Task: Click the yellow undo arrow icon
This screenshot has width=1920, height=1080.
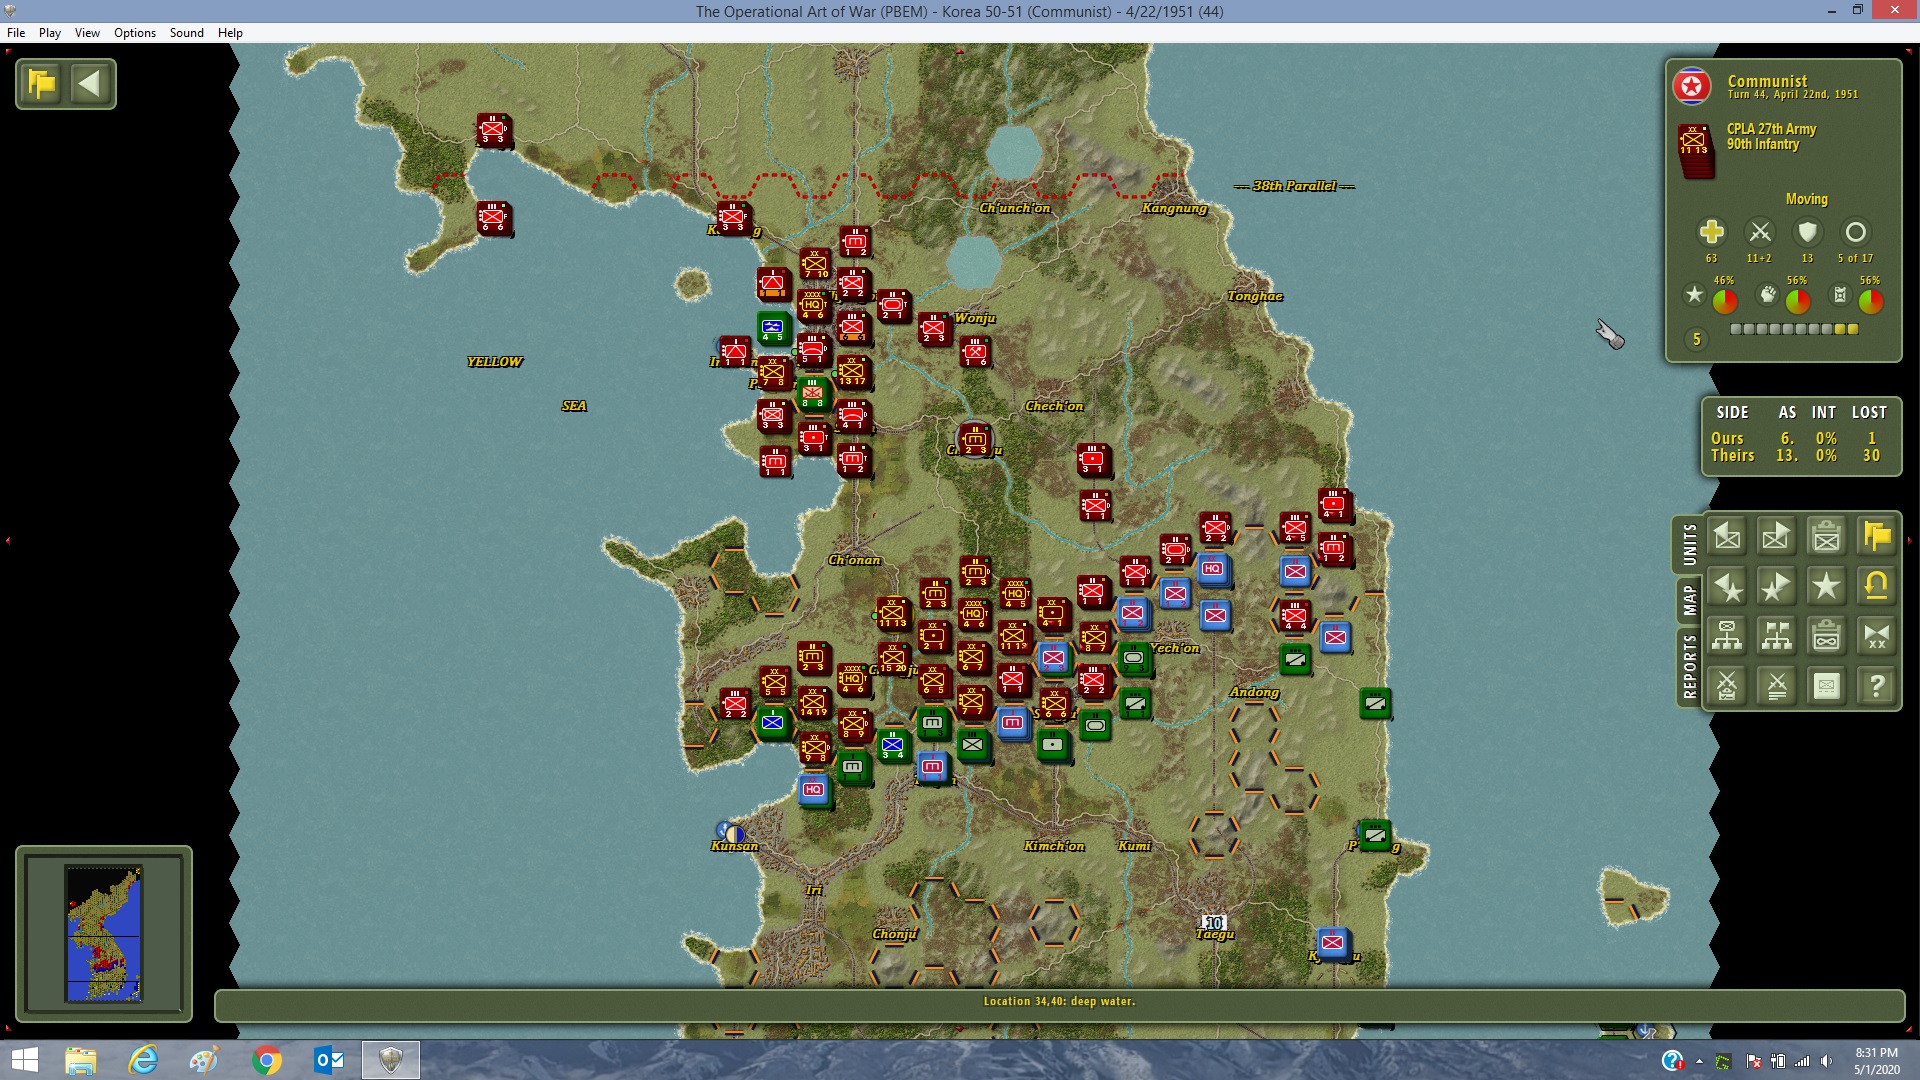Action: (x=1876, y=587)
